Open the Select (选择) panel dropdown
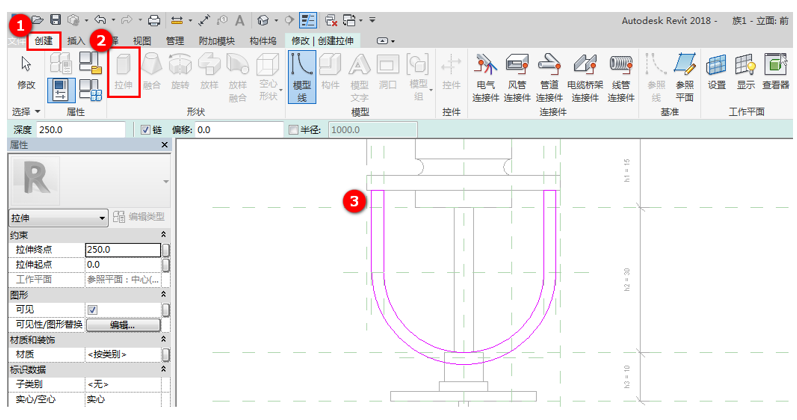797x420 pixels. [26, 111]
